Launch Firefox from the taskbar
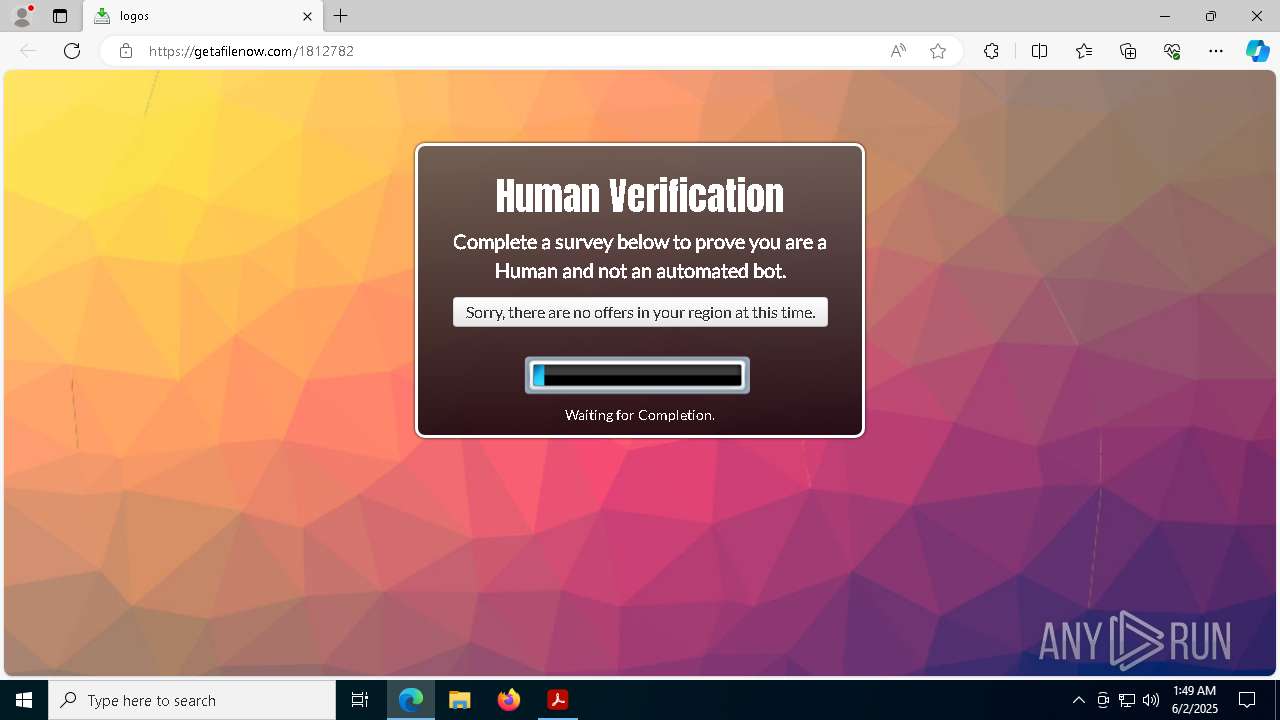The width and height of the screenshot is (1280, 720). 509,700
